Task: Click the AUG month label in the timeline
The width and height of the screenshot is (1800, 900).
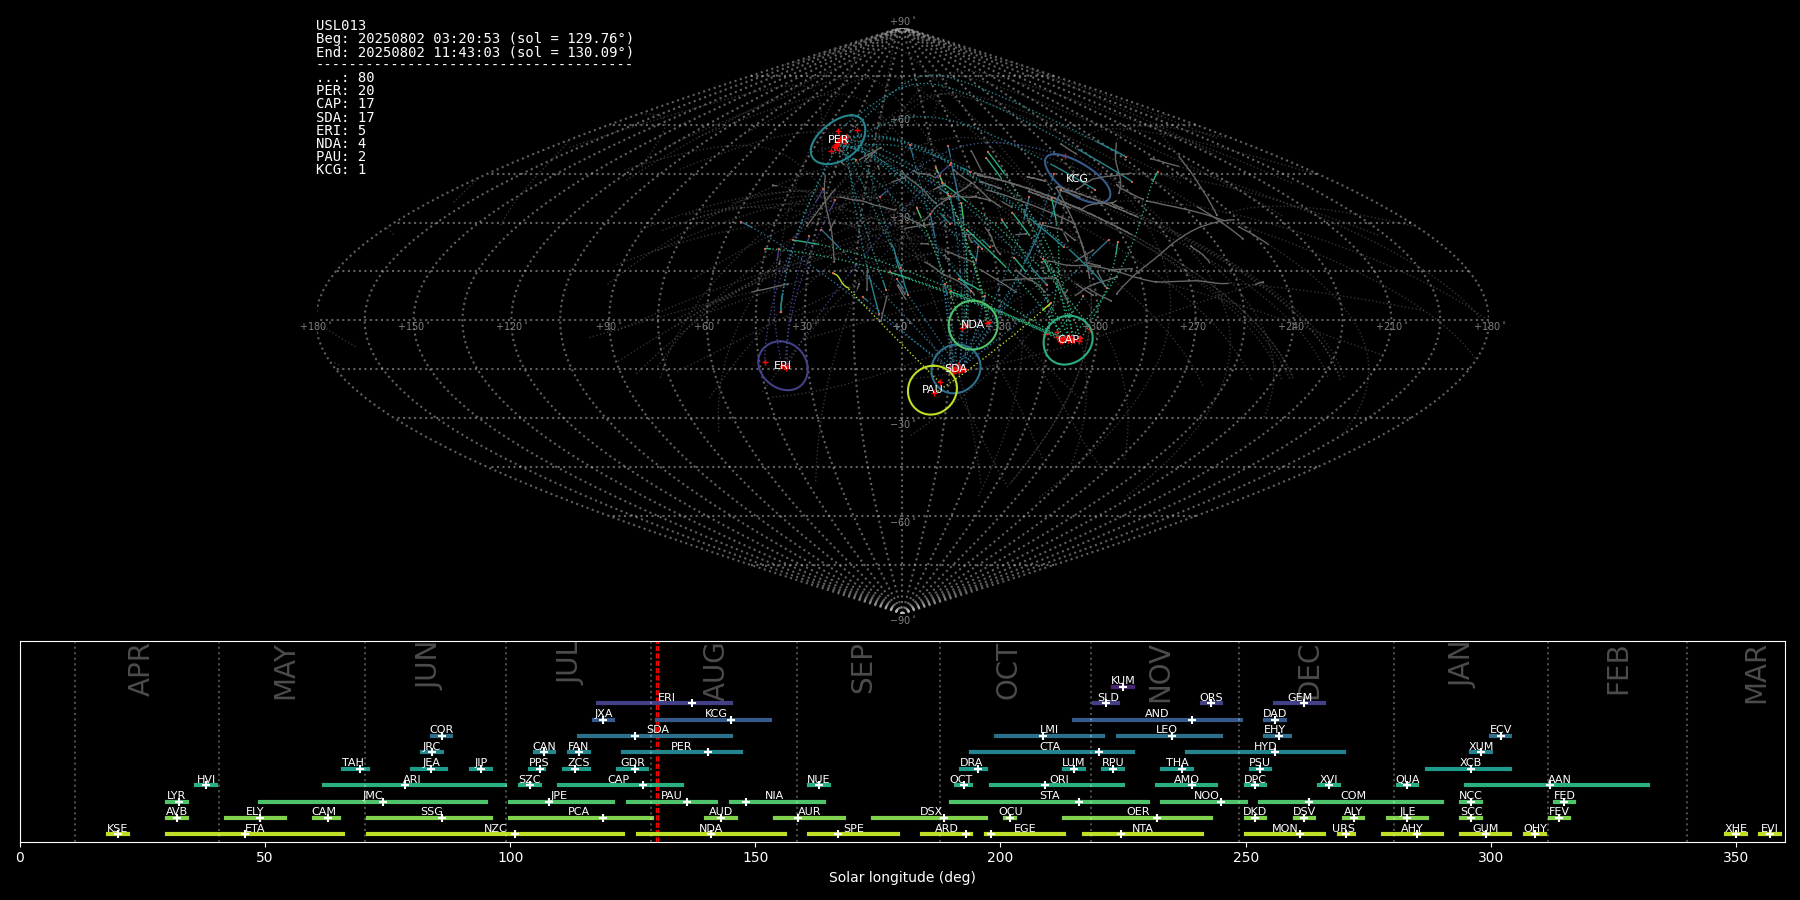Action: 714,672
